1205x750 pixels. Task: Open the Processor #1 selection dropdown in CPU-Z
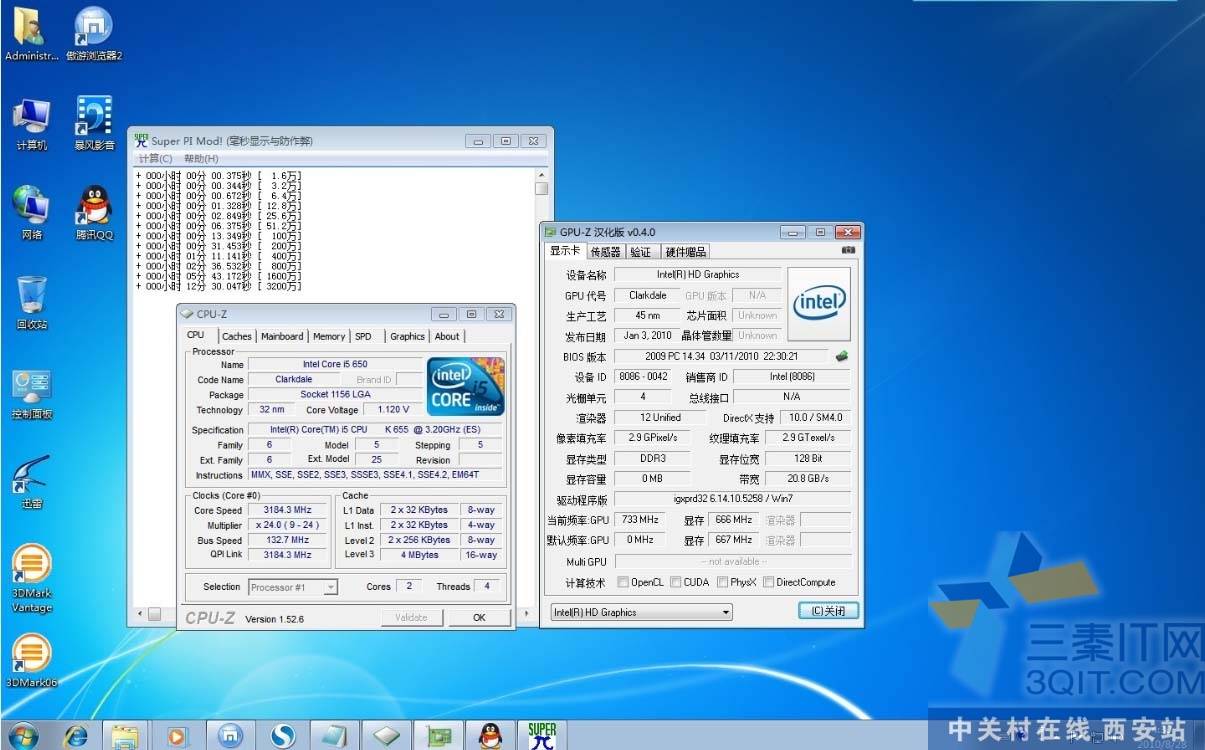point(293,587)
